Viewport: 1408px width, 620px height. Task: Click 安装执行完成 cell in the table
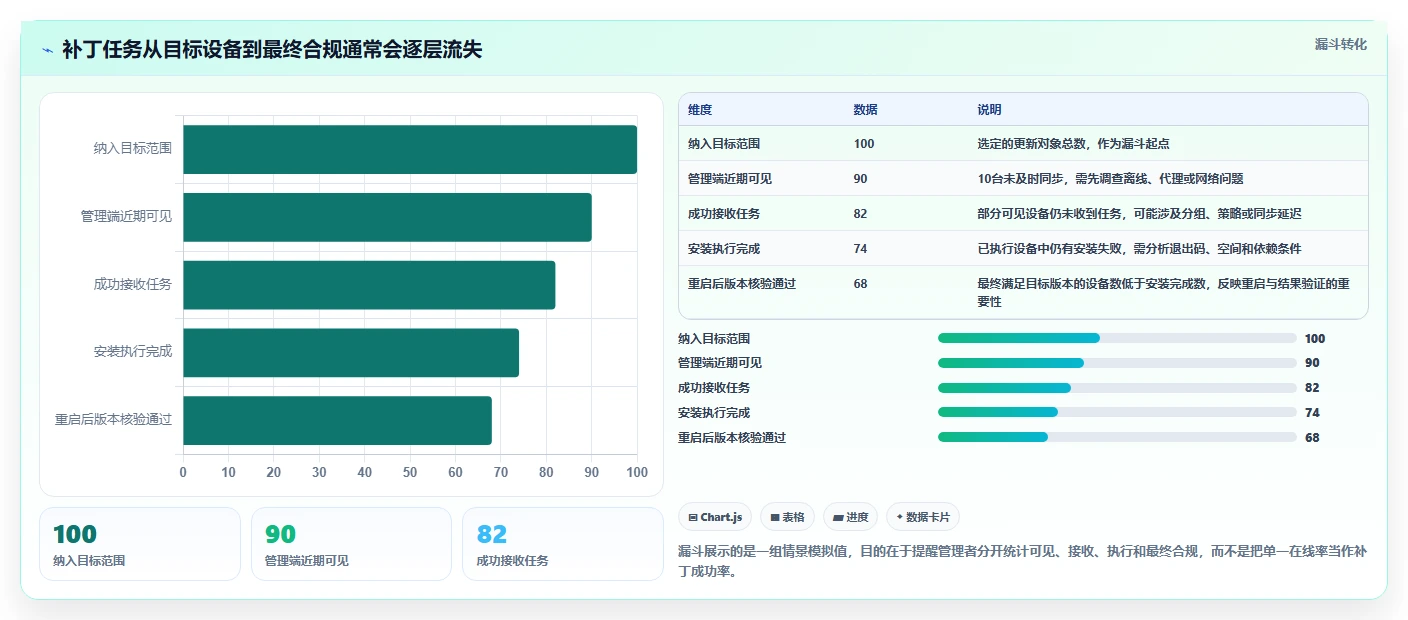[x=724, y=248]
